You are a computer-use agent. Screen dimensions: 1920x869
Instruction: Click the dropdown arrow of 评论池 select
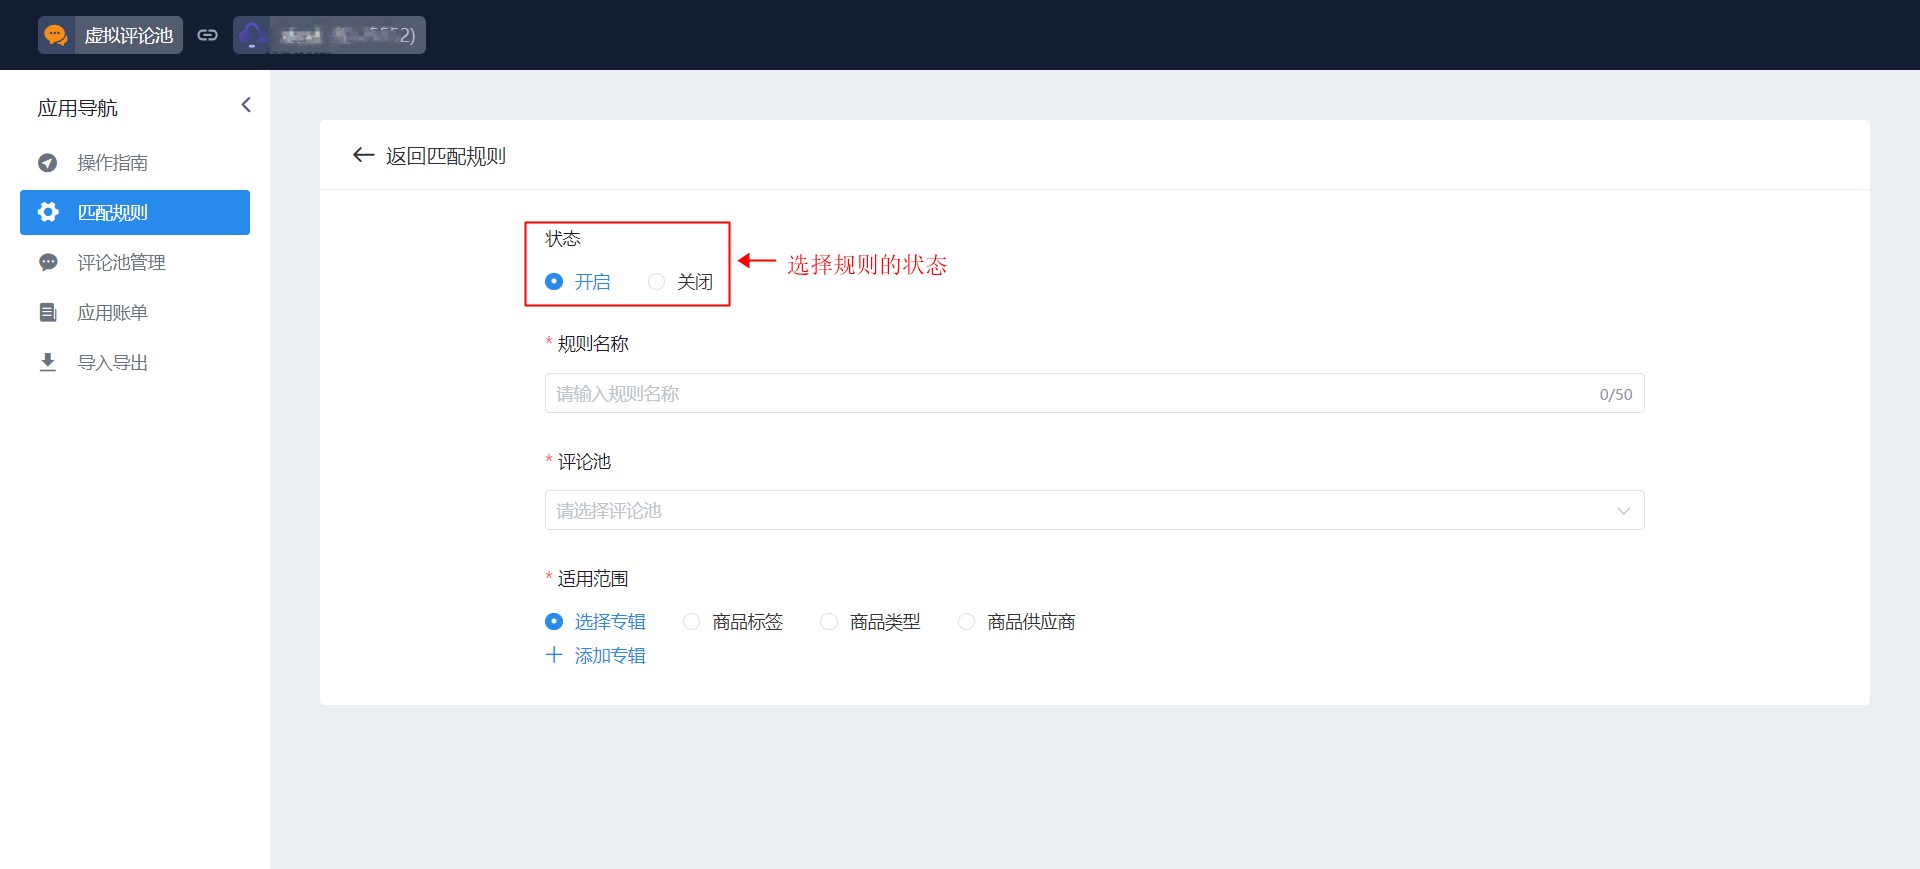pos(1623,511)
